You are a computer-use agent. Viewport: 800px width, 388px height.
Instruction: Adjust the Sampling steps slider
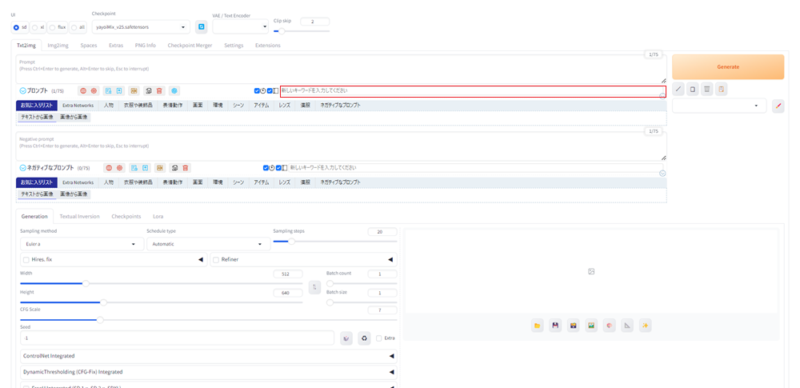coord(335,241)
